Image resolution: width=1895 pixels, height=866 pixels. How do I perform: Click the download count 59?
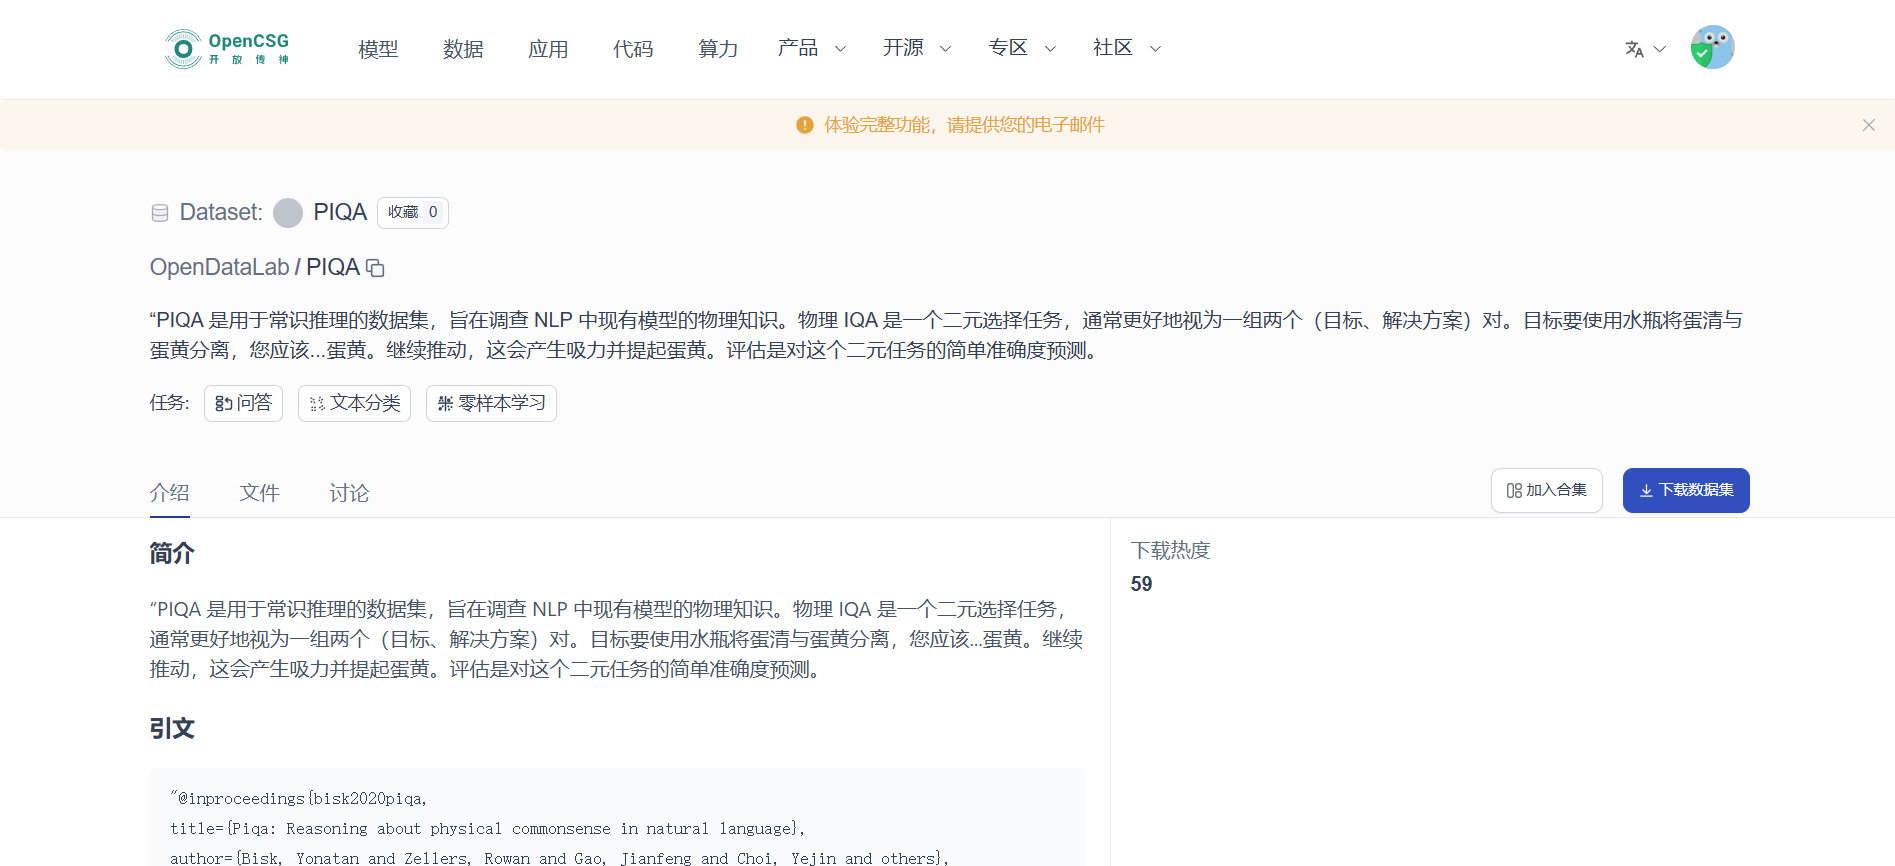pyautogui.click(x=1142, y=584)
